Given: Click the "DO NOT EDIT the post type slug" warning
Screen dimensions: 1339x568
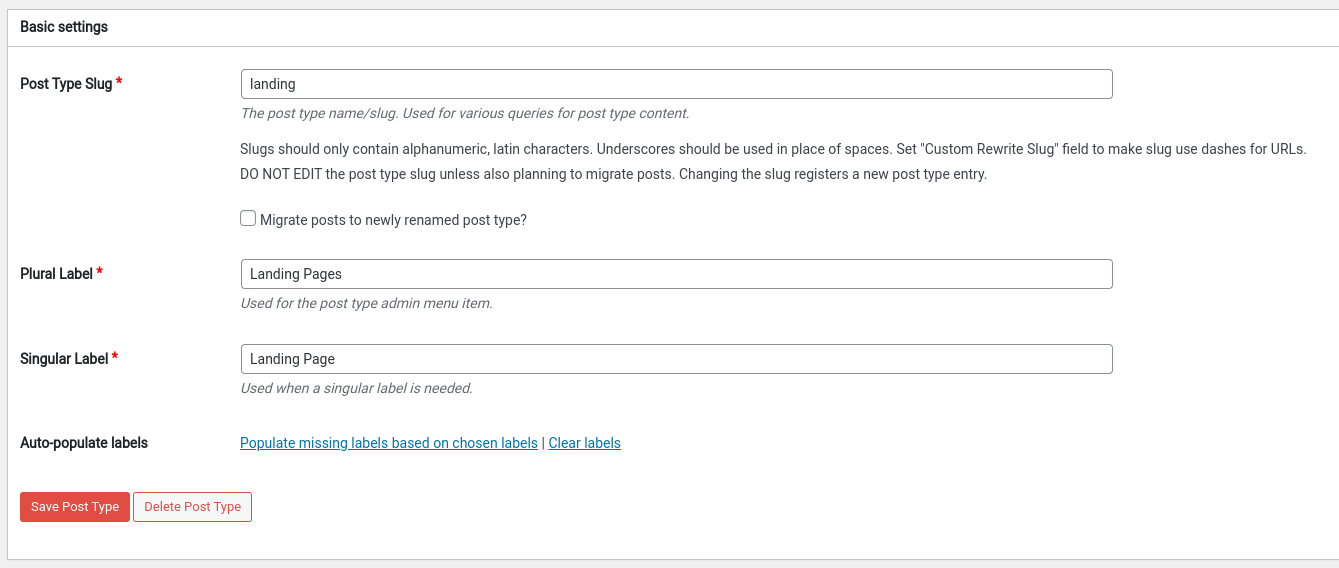Looking at the screenshot, I should [613, 174].
